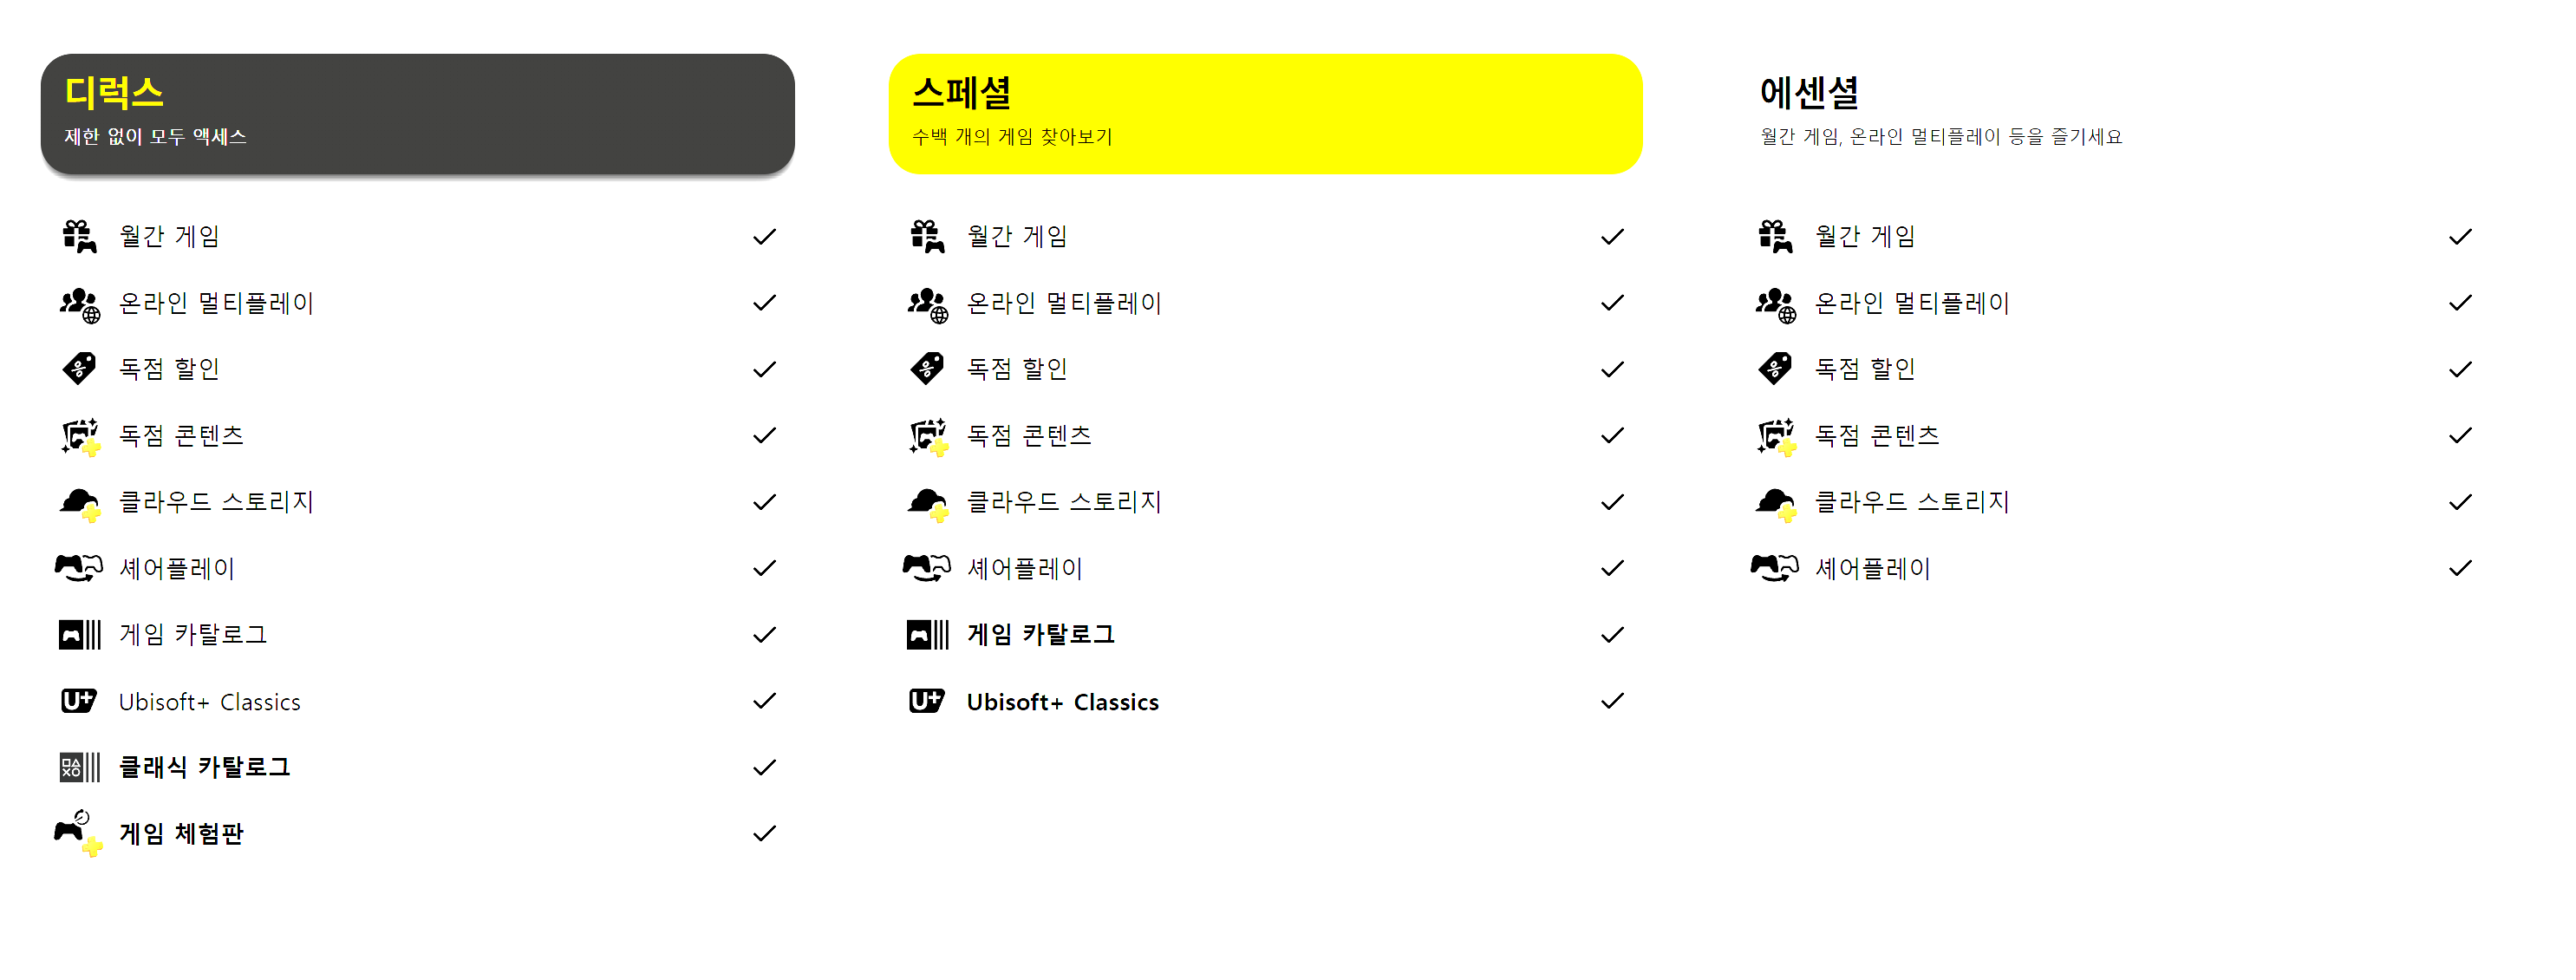Click the bold Ubisoft+ Classics text in 스페셜 column
The height and width of the screenshot is (980, 2576).
click(x=1063, y=702)
